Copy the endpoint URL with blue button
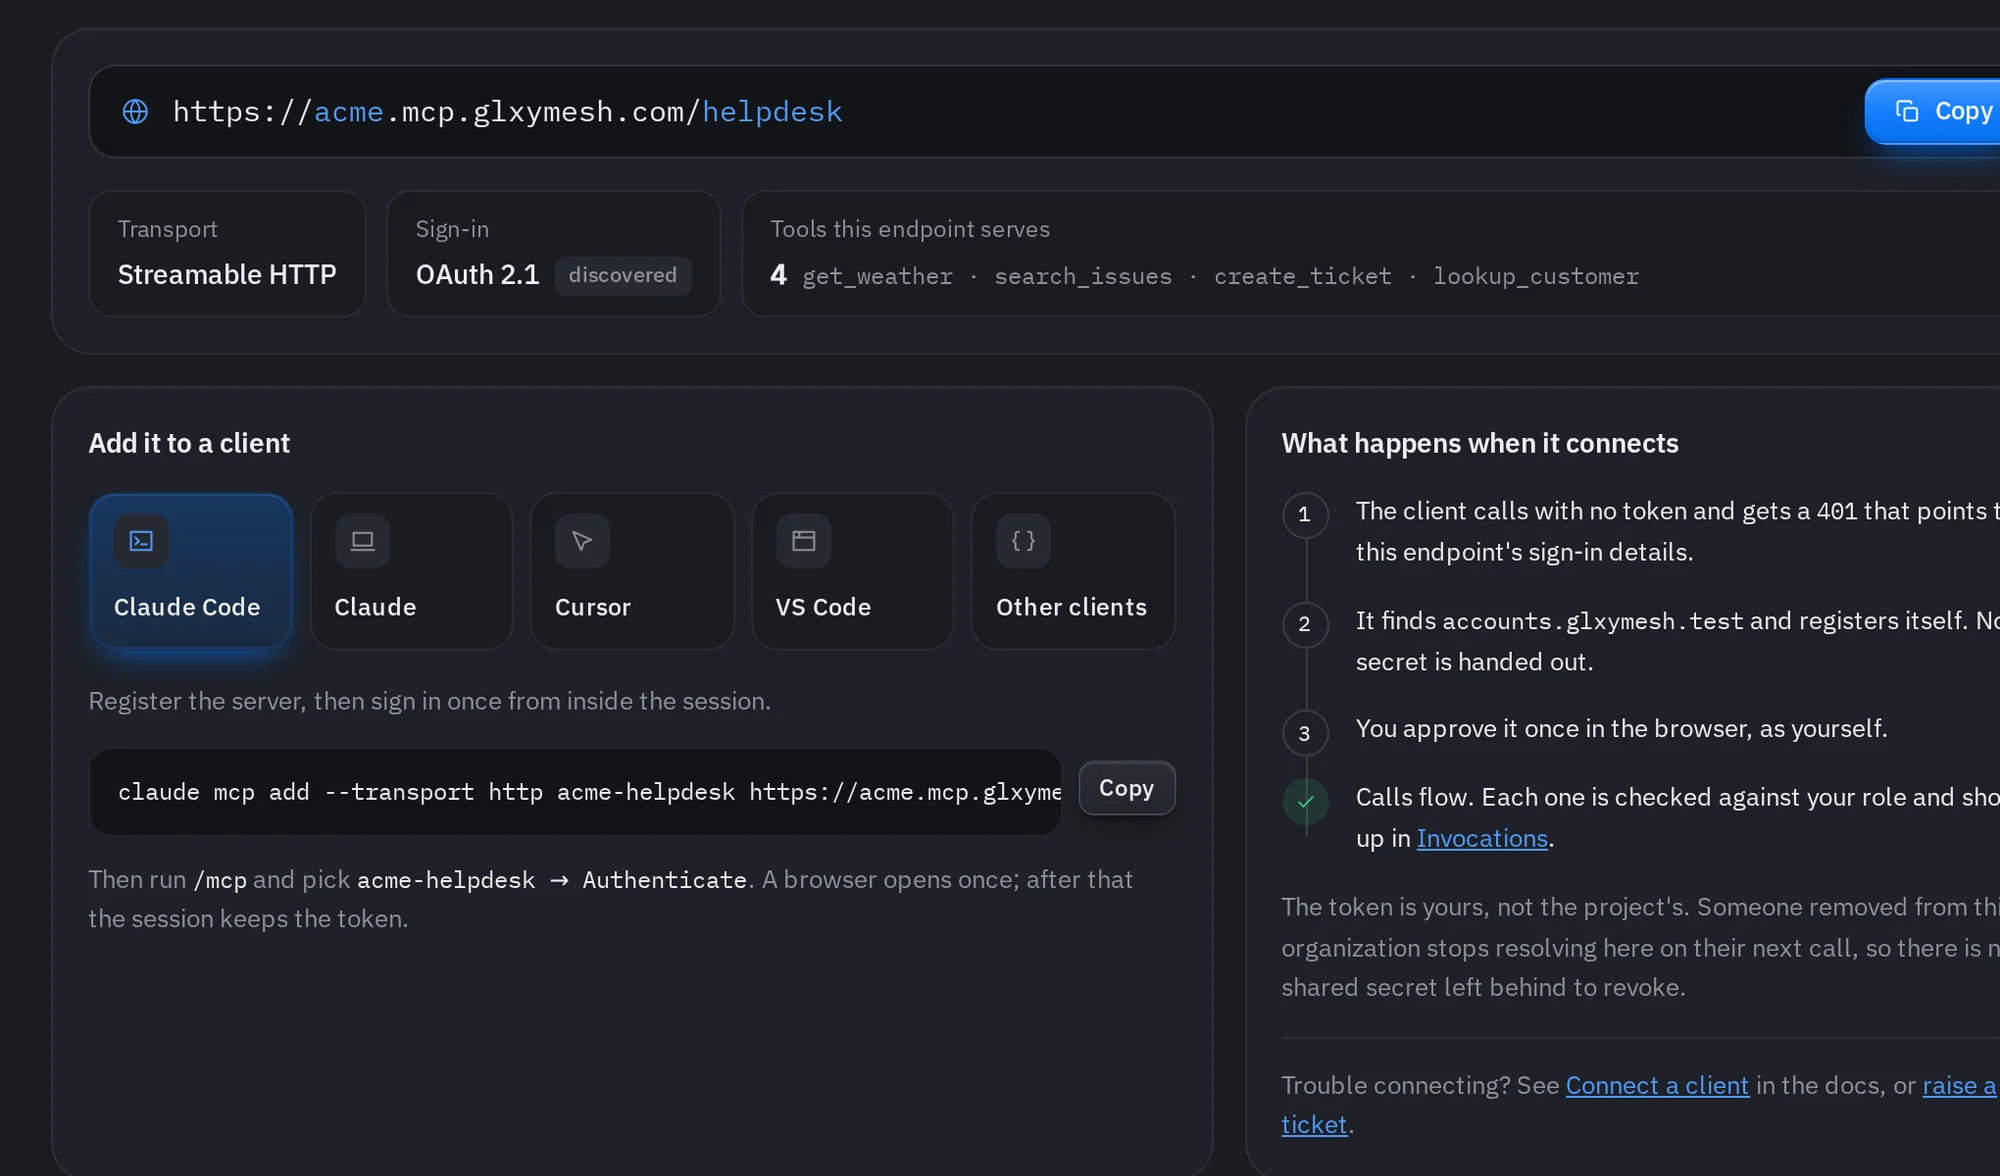 [1934, 111]
